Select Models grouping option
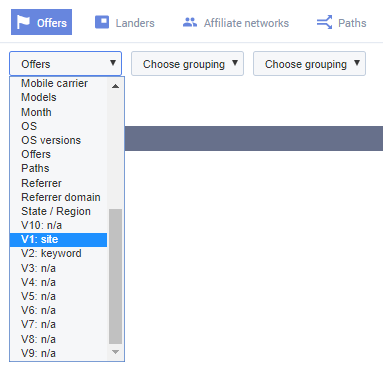Viewport: 383px width, 366px height. point(58,97)
